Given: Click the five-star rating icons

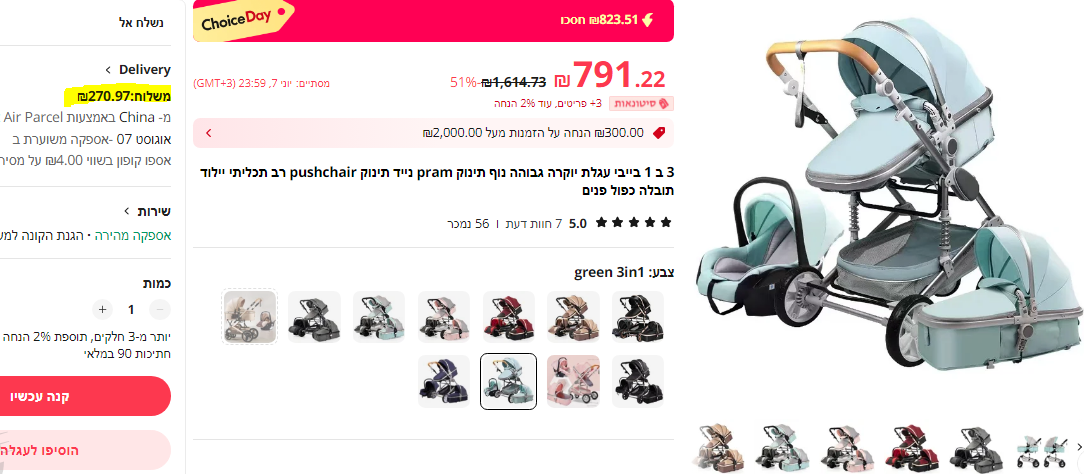Looking at the screenshot, I should pos(633,222).
